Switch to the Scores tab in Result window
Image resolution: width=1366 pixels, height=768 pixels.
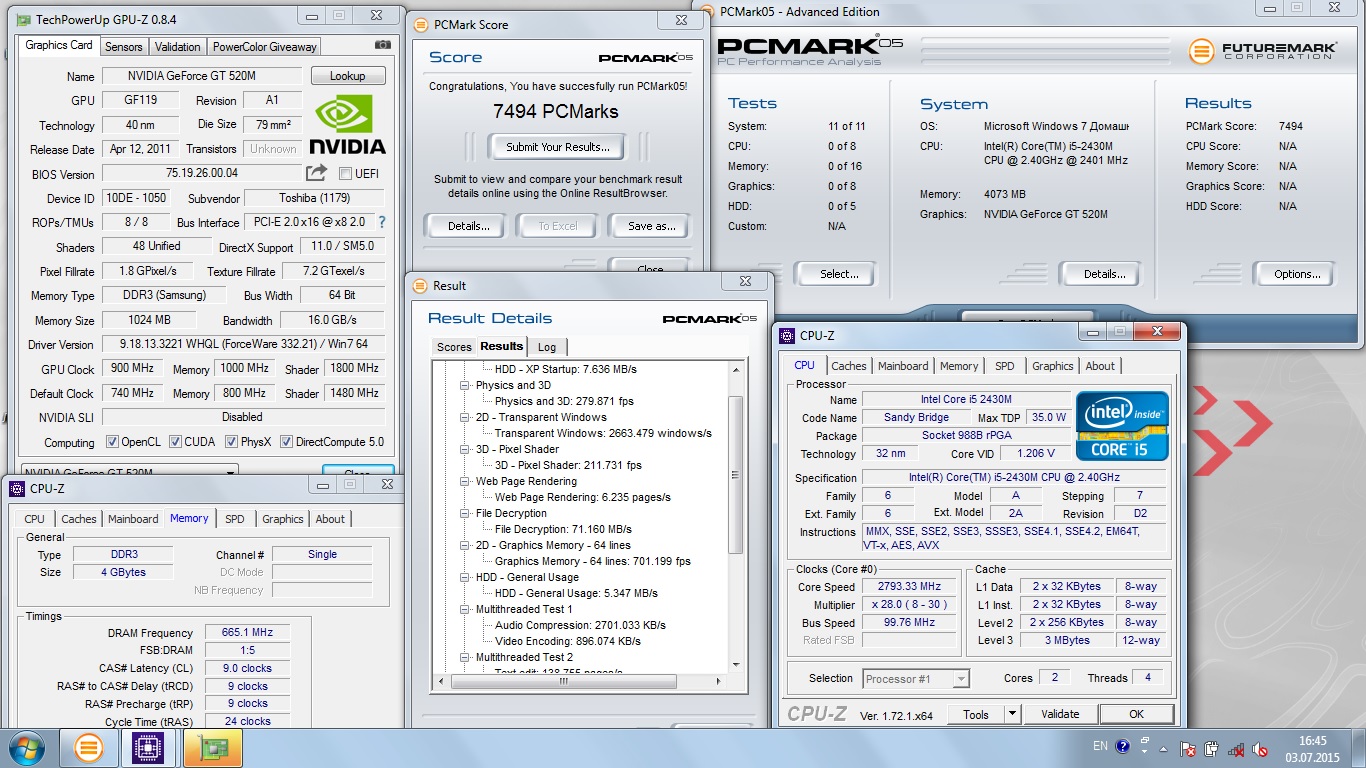454,347
